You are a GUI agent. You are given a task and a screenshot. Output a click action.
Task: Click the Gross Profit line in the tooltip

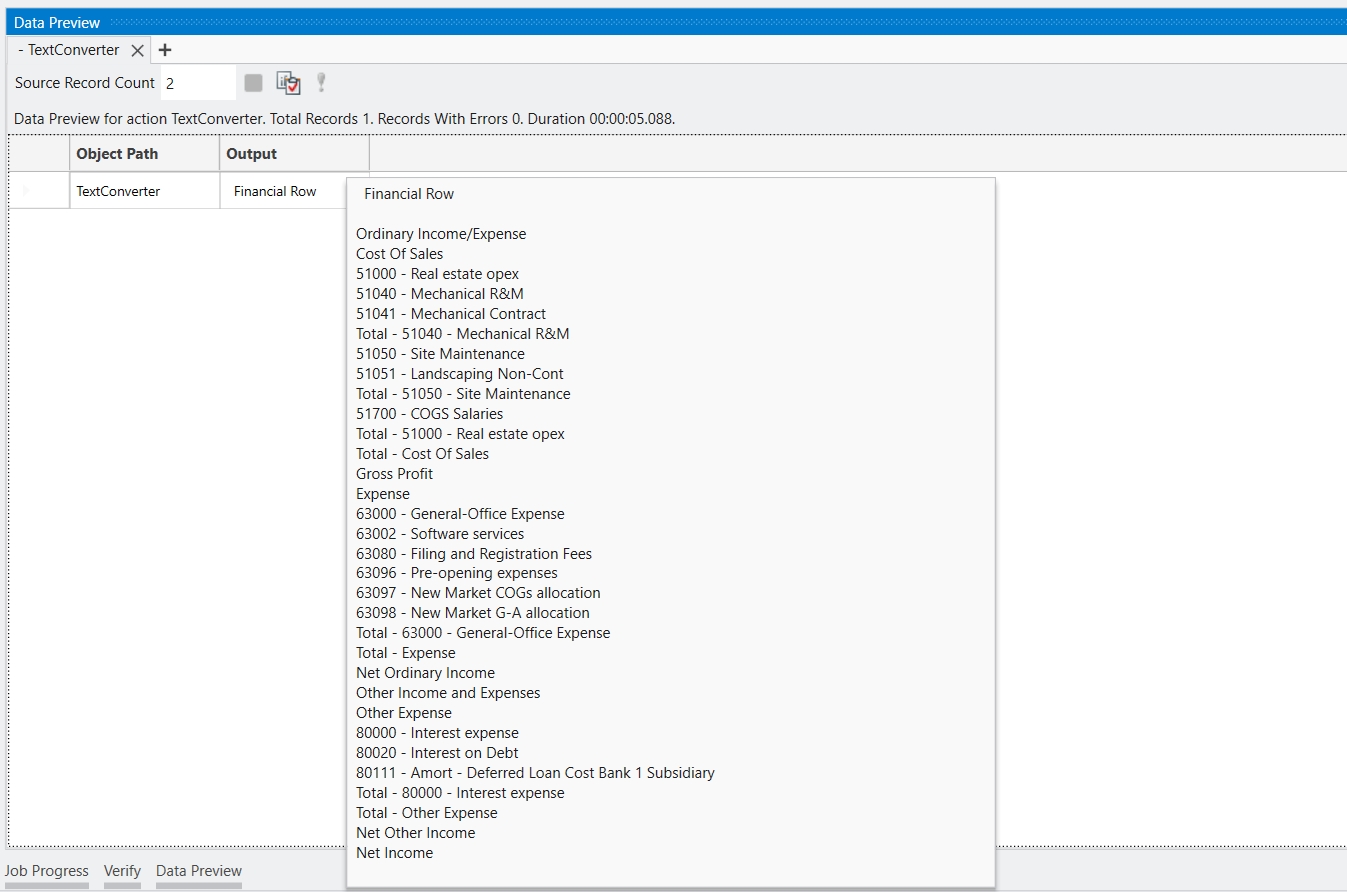tap(395, 474)
